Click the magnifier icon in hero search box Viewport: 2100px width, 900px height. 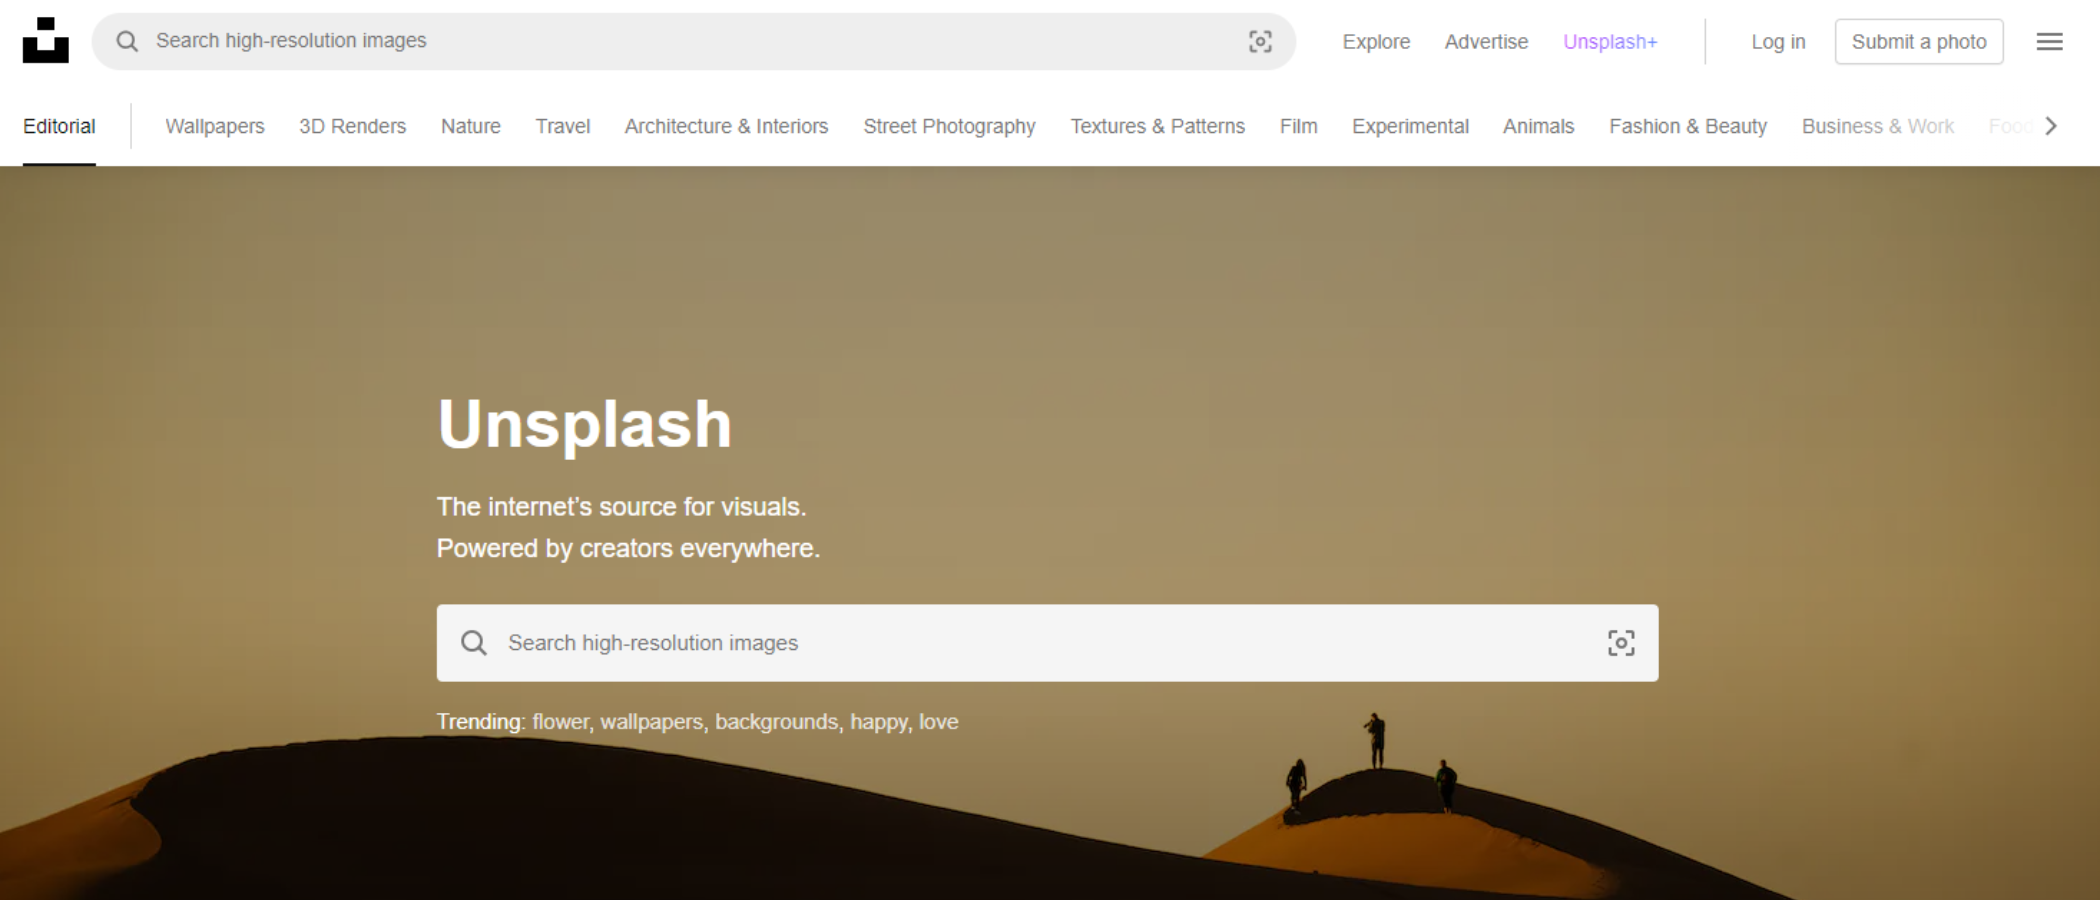pyautogui.click(x=474, y=643)
